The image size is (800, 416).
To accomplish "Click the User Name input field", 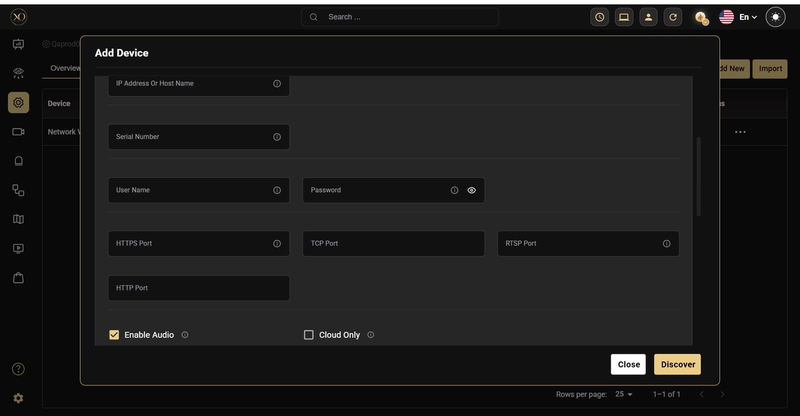I will coord(199,190).
